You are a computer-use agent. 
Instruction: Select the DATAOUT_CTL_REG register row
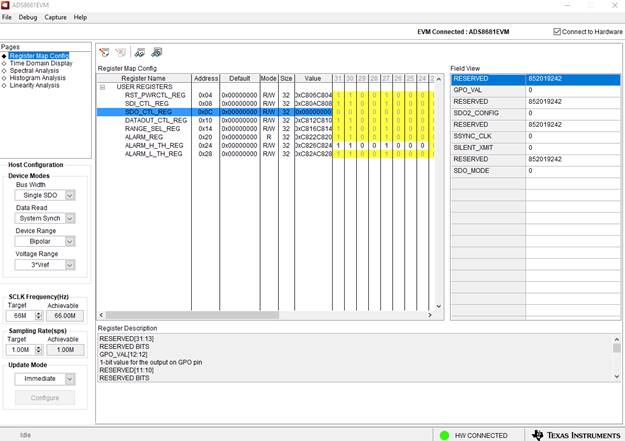click(265, 120)
